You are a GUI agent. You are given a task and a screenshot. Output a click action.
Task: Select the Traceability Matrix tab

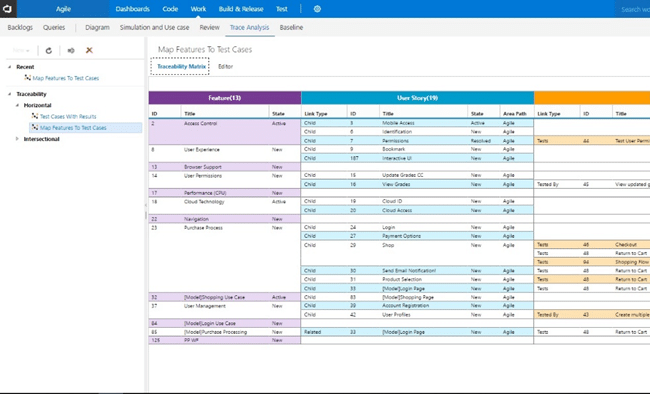[180, 66]
